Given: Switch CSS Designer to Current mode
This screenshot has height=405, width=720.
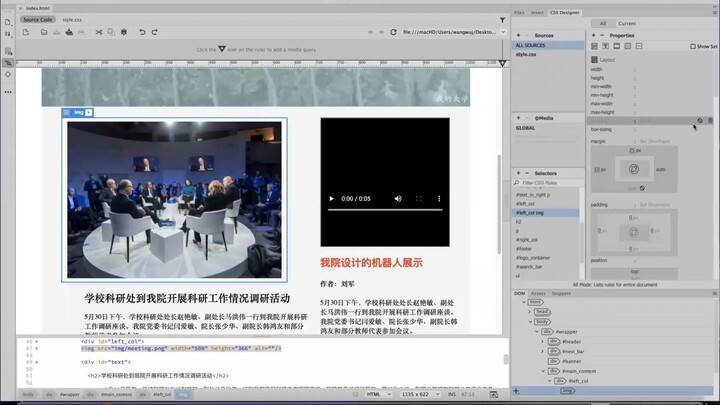Looking at the screenshot, I should [x=627, y=23].
